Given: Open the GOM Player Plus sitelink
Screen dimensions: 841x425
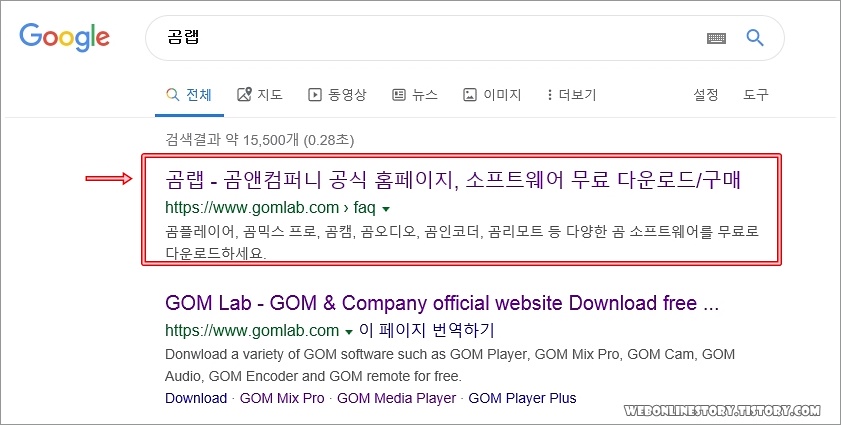Looking at the screenshot, I should tap(522, 399).
